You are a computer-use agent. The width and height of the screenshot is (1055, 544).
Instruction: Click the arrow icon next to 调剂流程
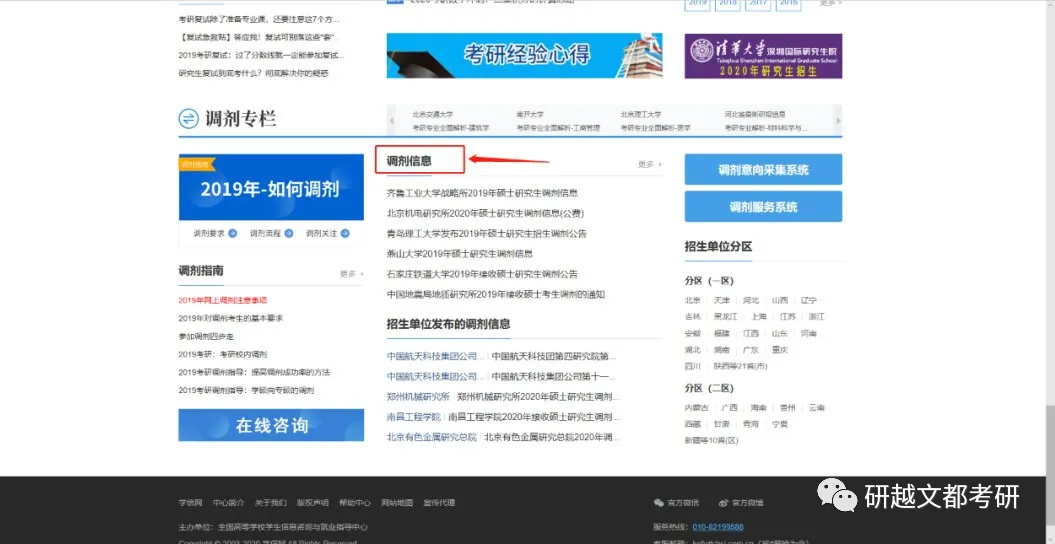[x=289, y=233]
